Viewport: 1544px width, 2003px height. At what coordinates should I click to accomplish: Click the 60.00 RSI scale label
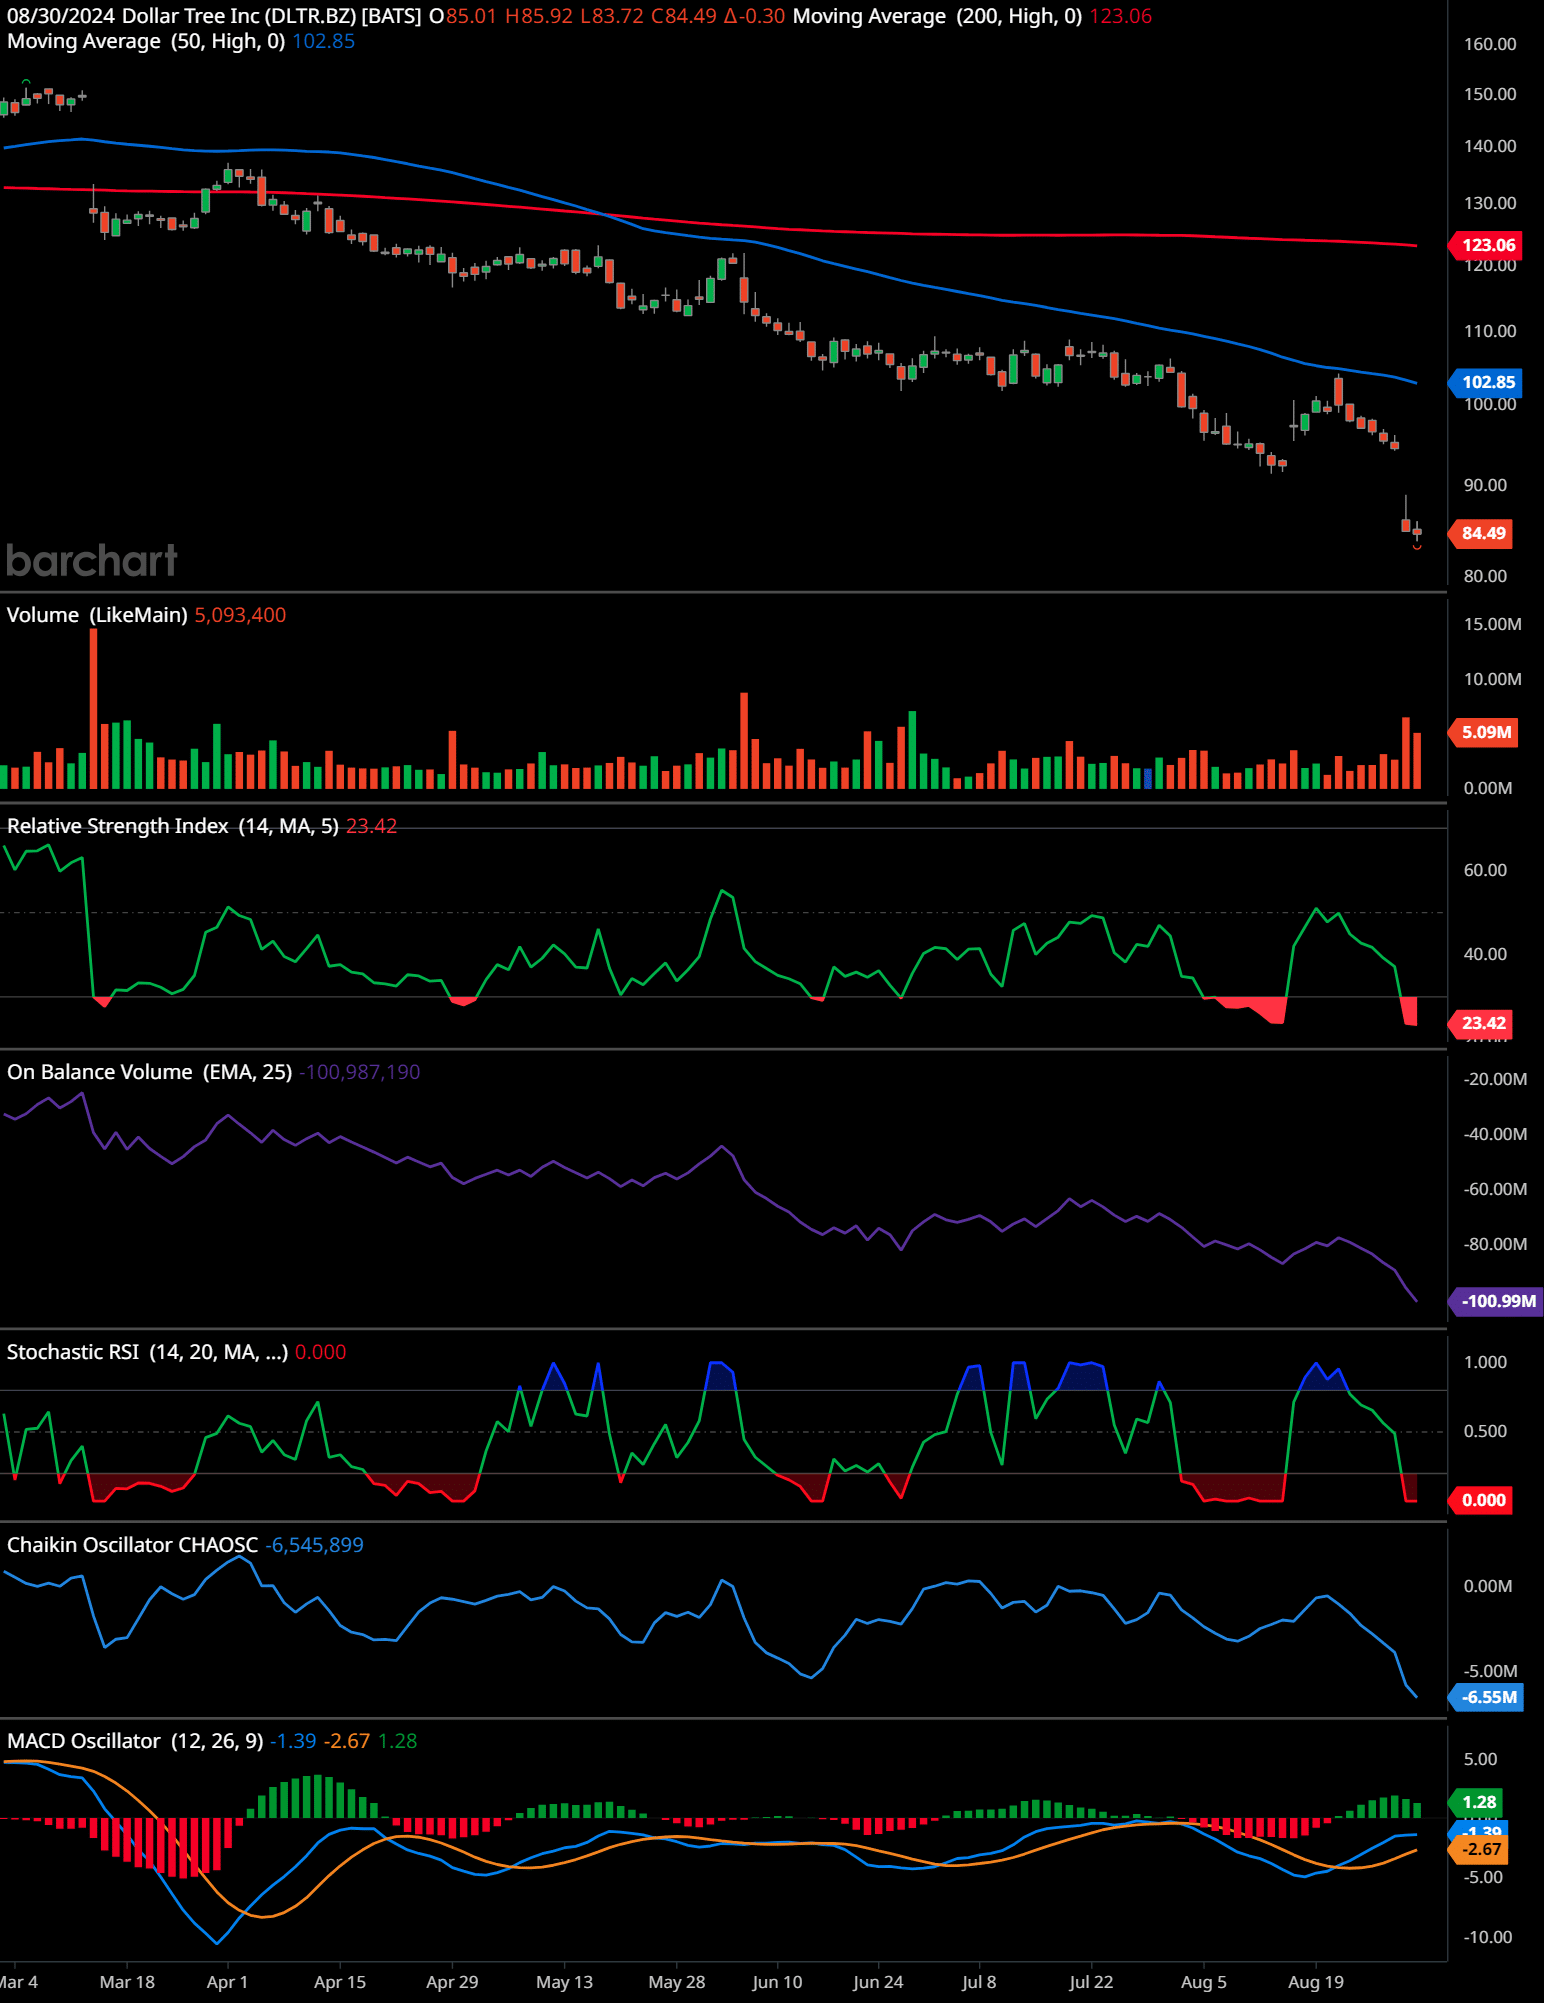(x=1485, y=870)
